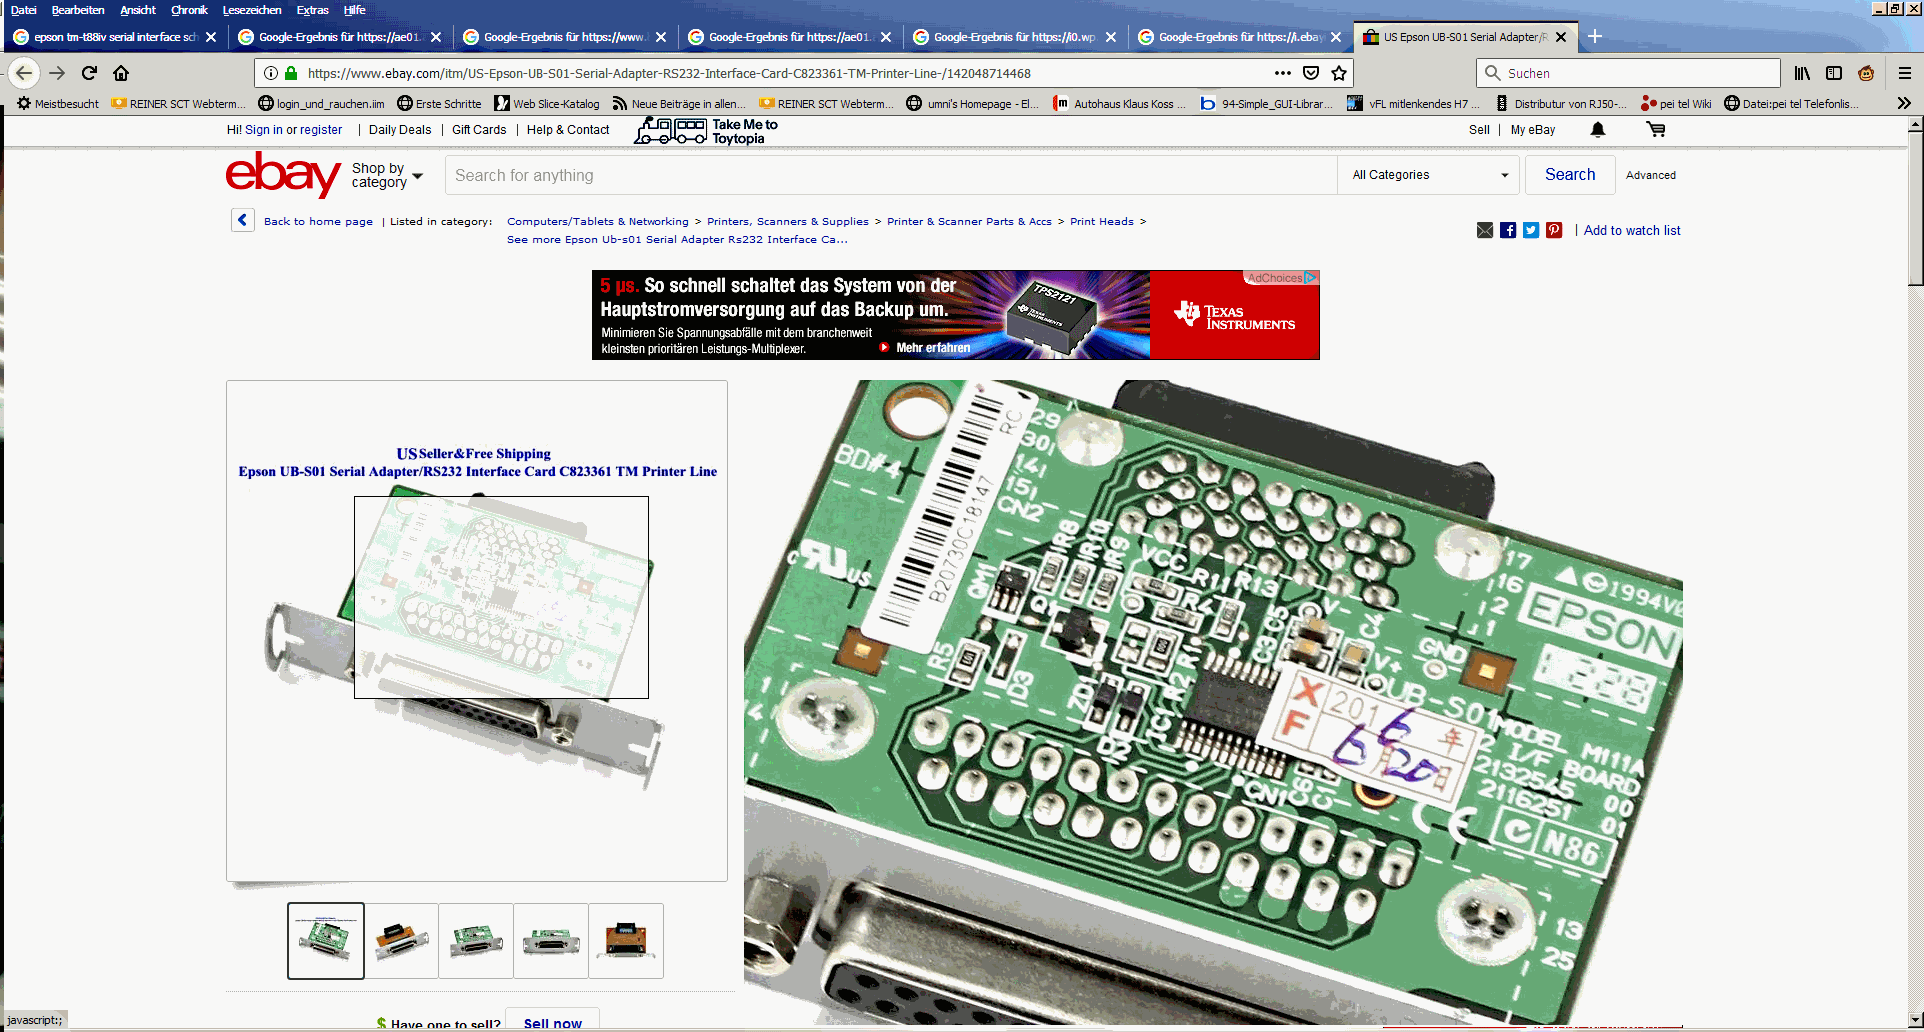
Task: Open the Datei menu
Action: tap(23, 10)
